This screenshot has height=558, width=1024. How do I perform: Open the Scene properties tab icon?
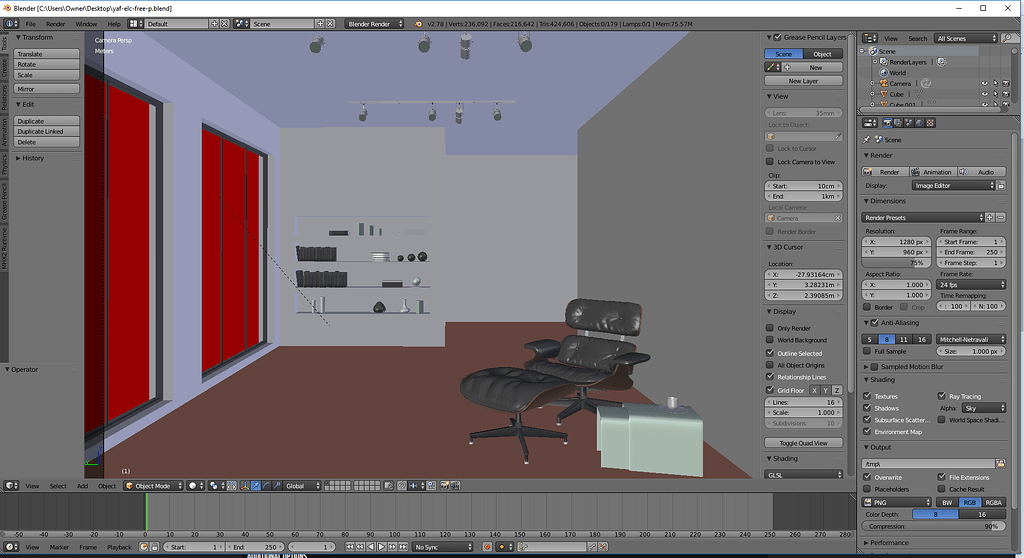point(908,123)
